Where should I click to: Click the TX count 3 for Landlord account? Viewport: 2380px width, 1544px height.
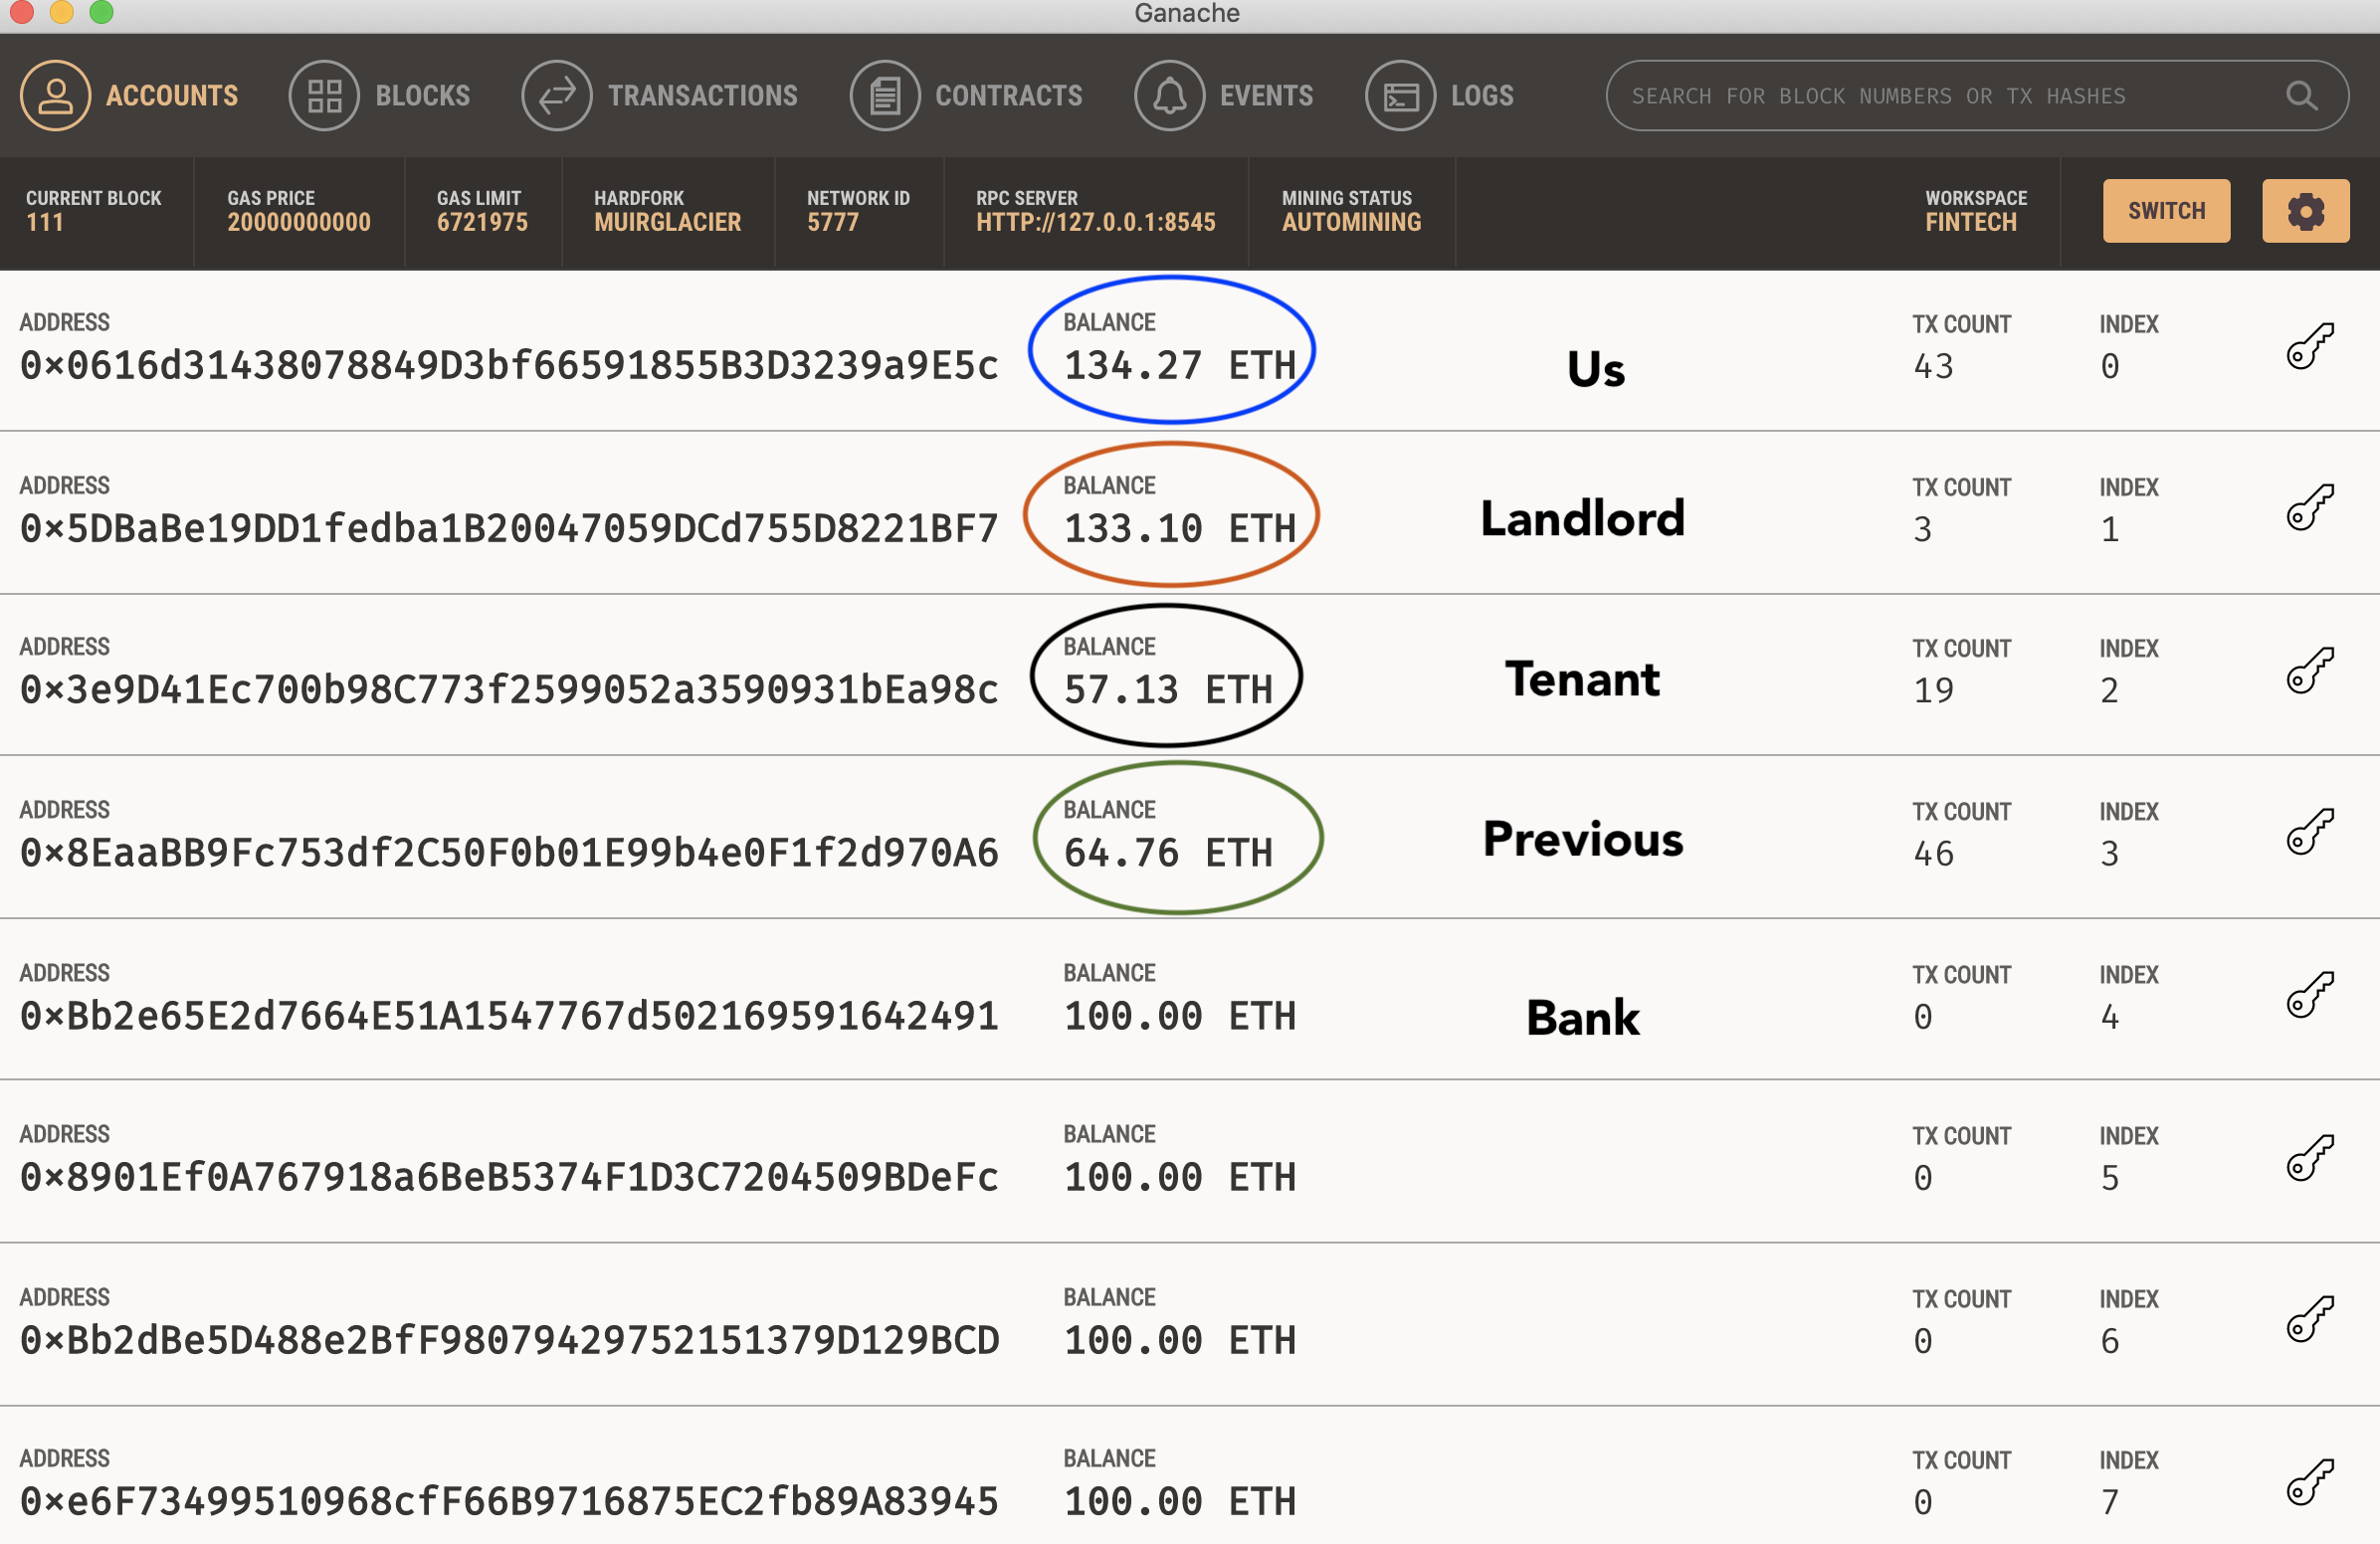pyautogui.click(x=1922, y=529)
